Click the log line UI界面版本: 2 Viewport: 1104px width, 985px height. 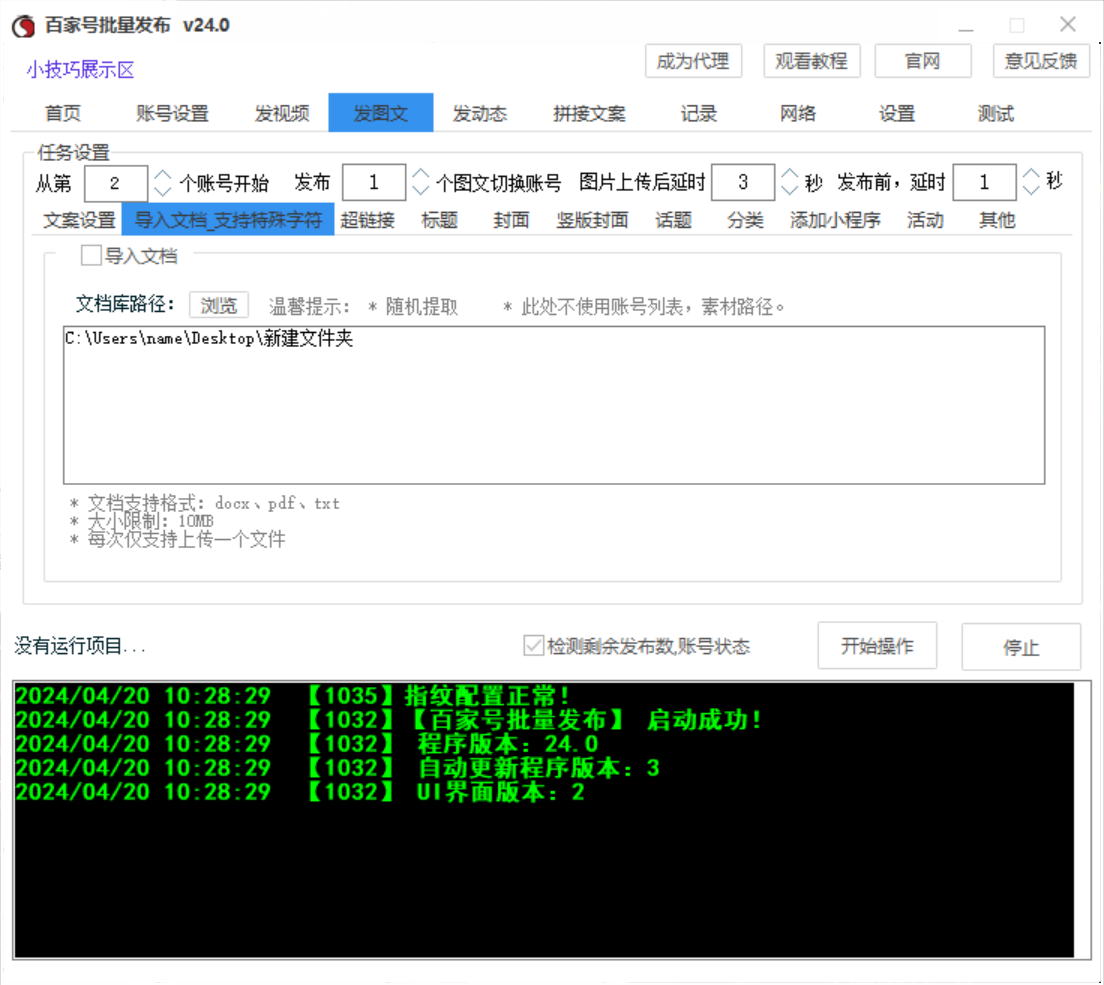tap(300, 792)
